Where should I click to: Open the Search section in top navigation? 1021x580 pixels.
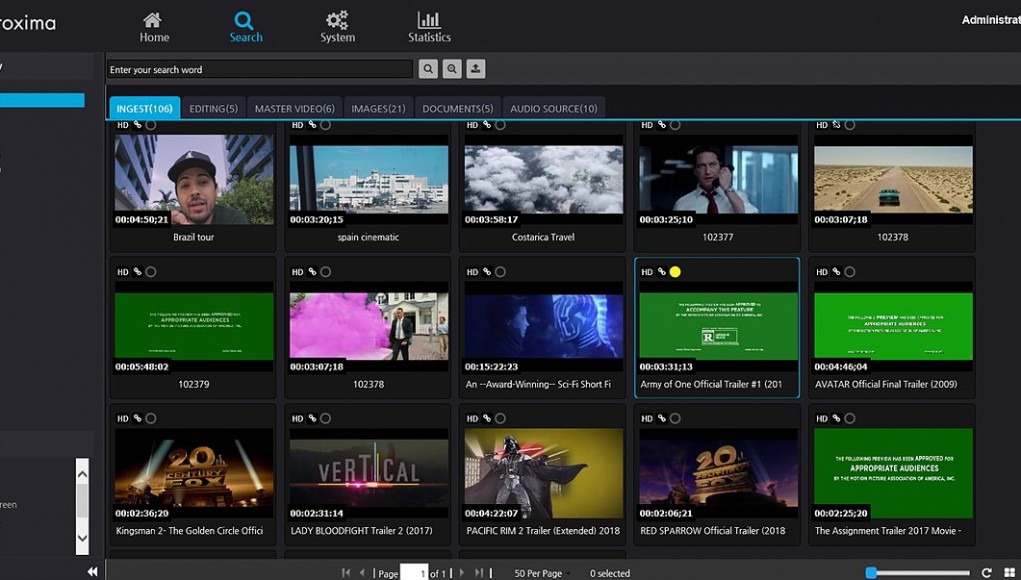pyautogui.click(x=245, y=27)
